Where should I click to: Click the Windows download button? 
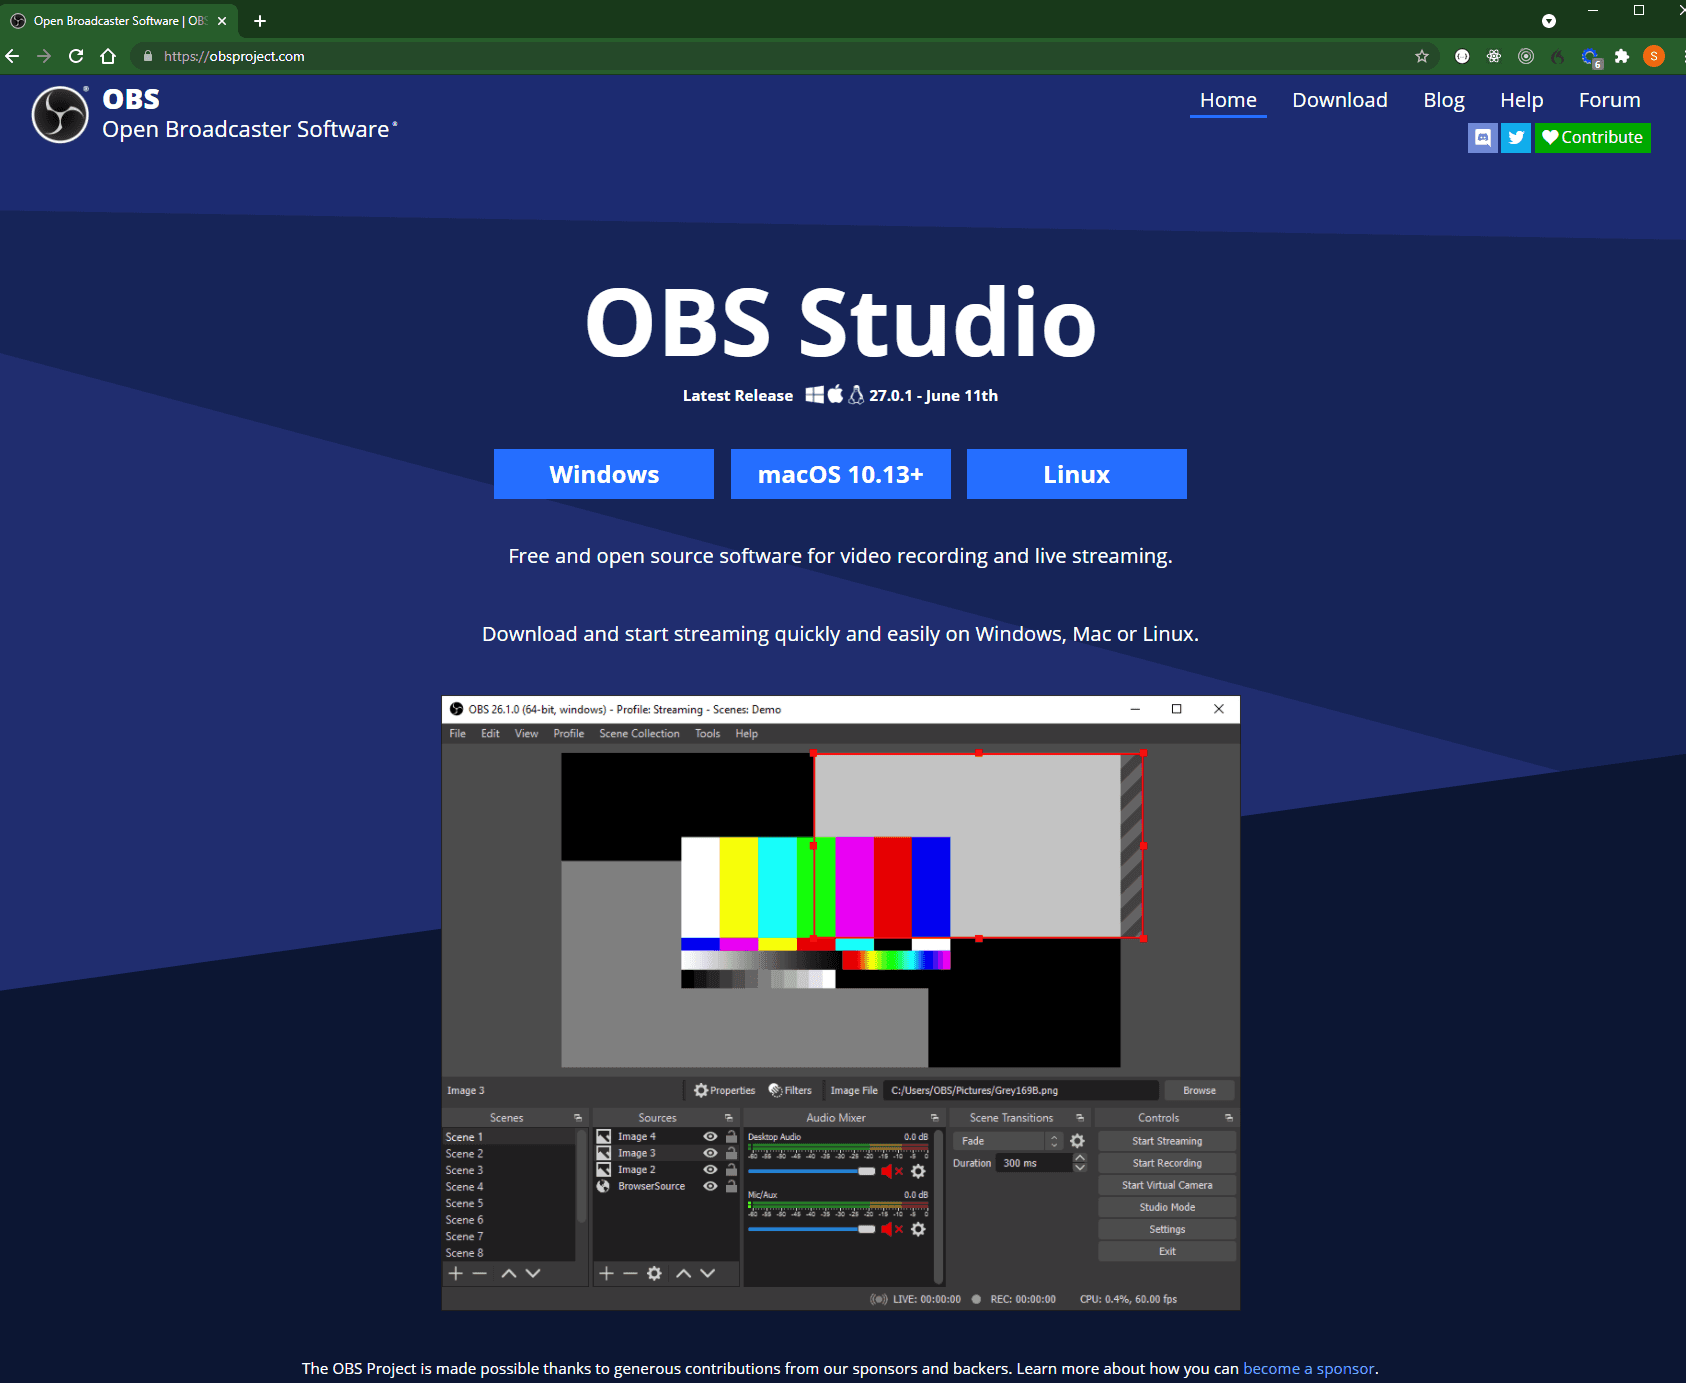pos(604,474)
